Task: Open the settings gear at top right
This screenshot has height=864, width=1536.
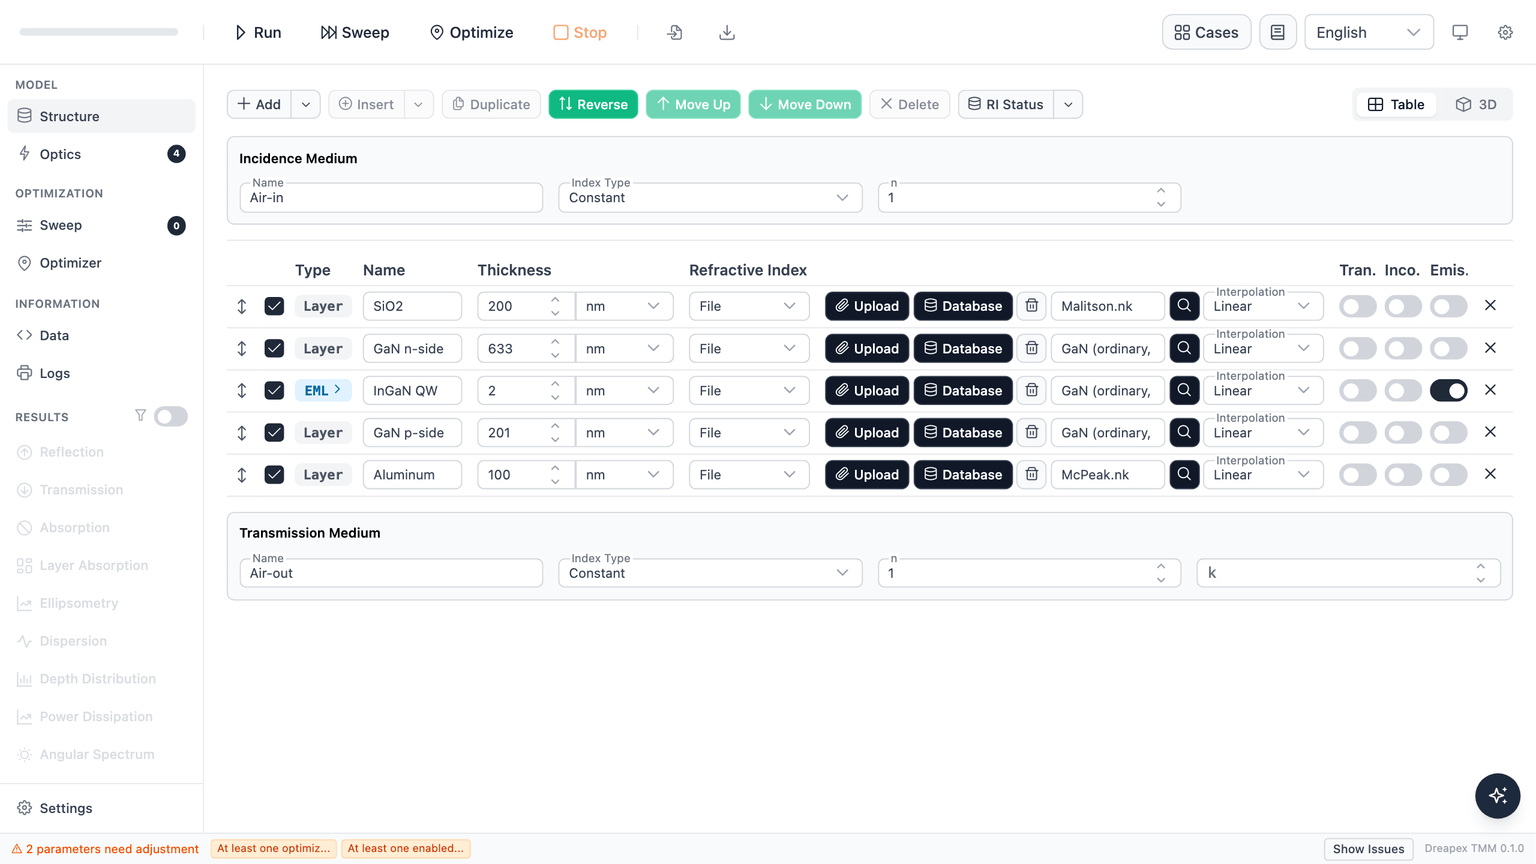Action: [x=1505, y=32]
